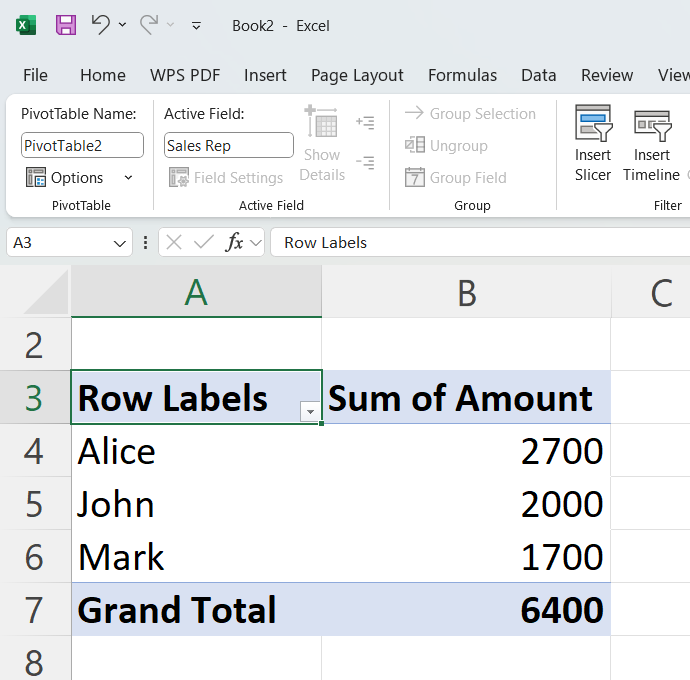
Task: Select column A header
Action: [x=196, y=292]
